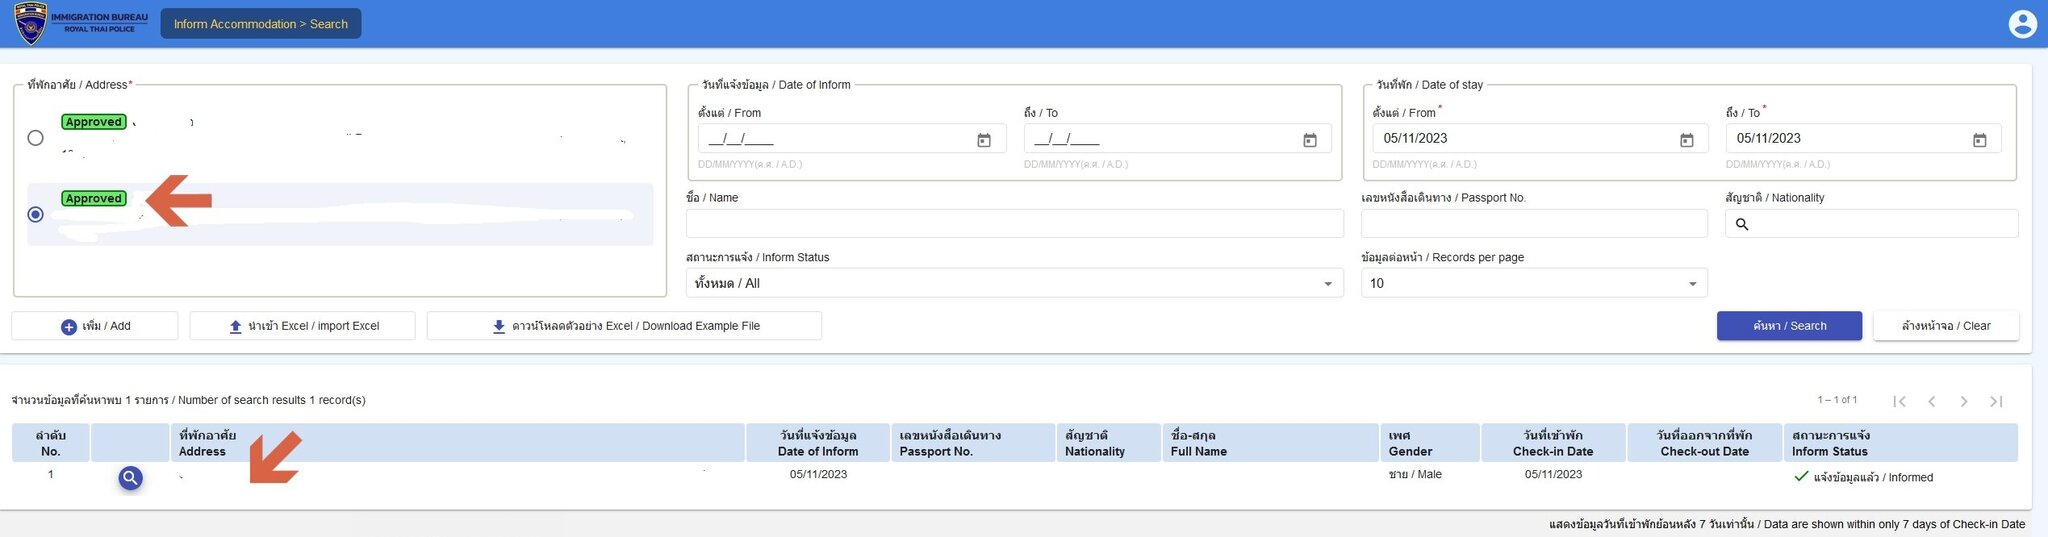Click the Inform Status column header
Viewport: 2048px width, 537px height.
[1900, 443]
